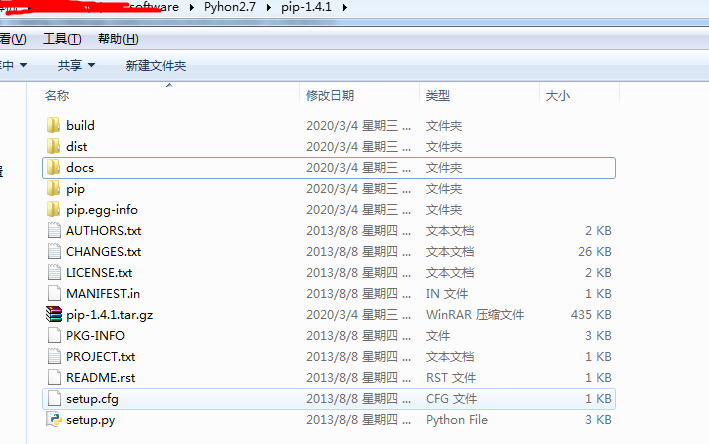Select the file name build
The height and width of the screenshot is (444, 709).
pos(80,125)
